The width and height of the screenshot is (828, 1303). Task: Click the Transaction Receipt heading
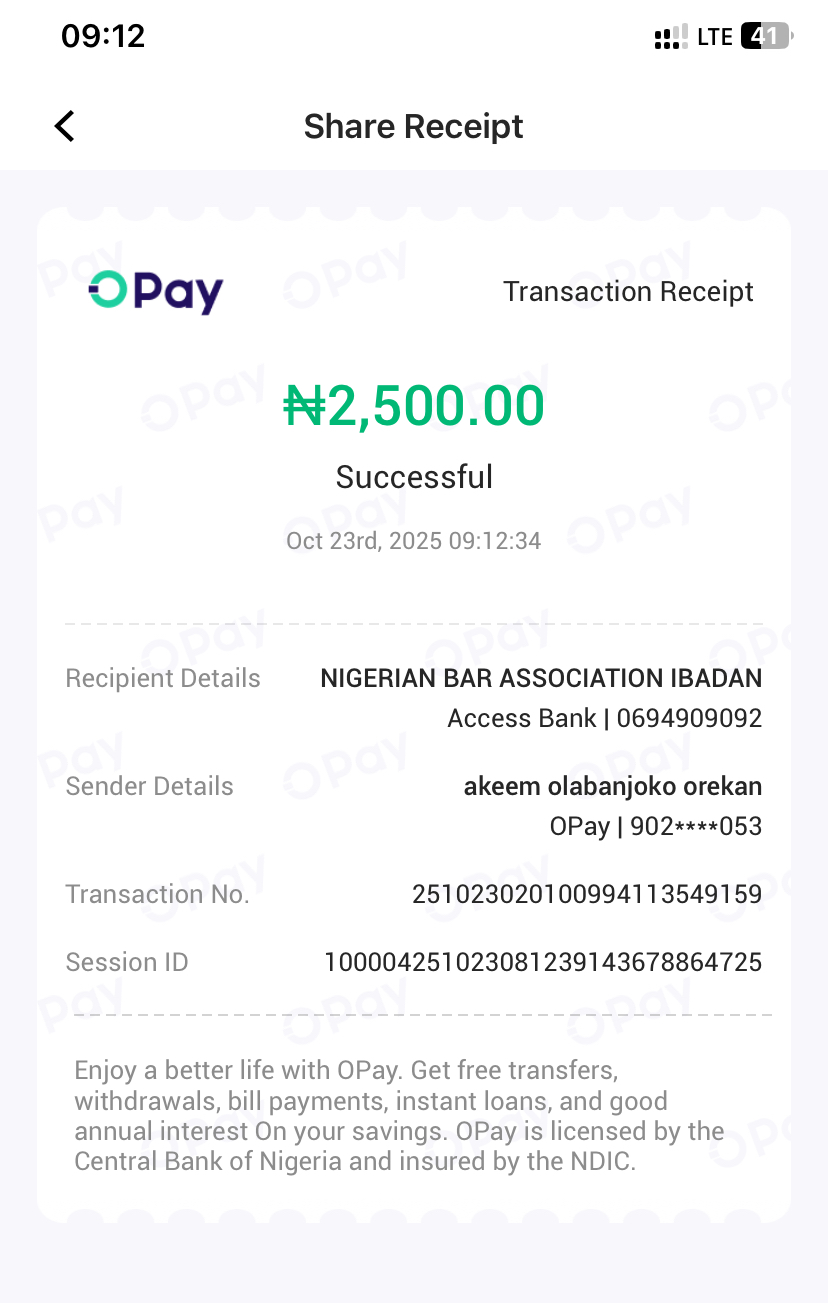(628, 292)
